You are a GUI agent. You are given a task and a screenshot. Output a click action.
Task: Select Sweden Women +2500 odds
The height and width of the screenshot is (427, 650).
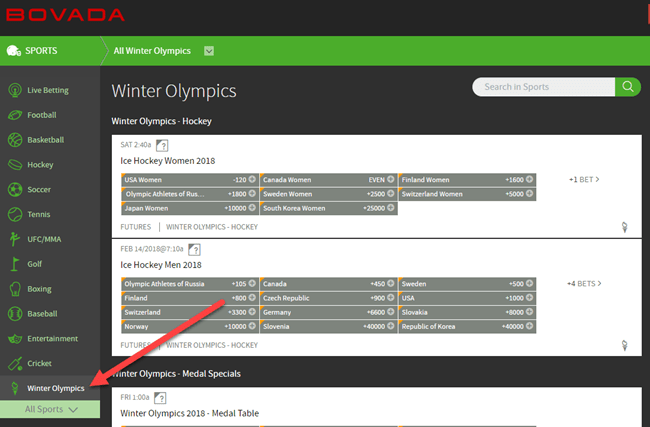point(328,194)
